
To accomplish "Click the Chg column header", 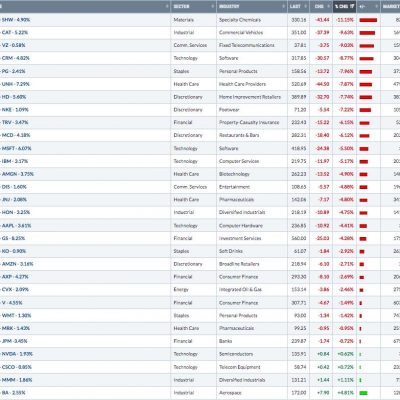I will (319, 6).
